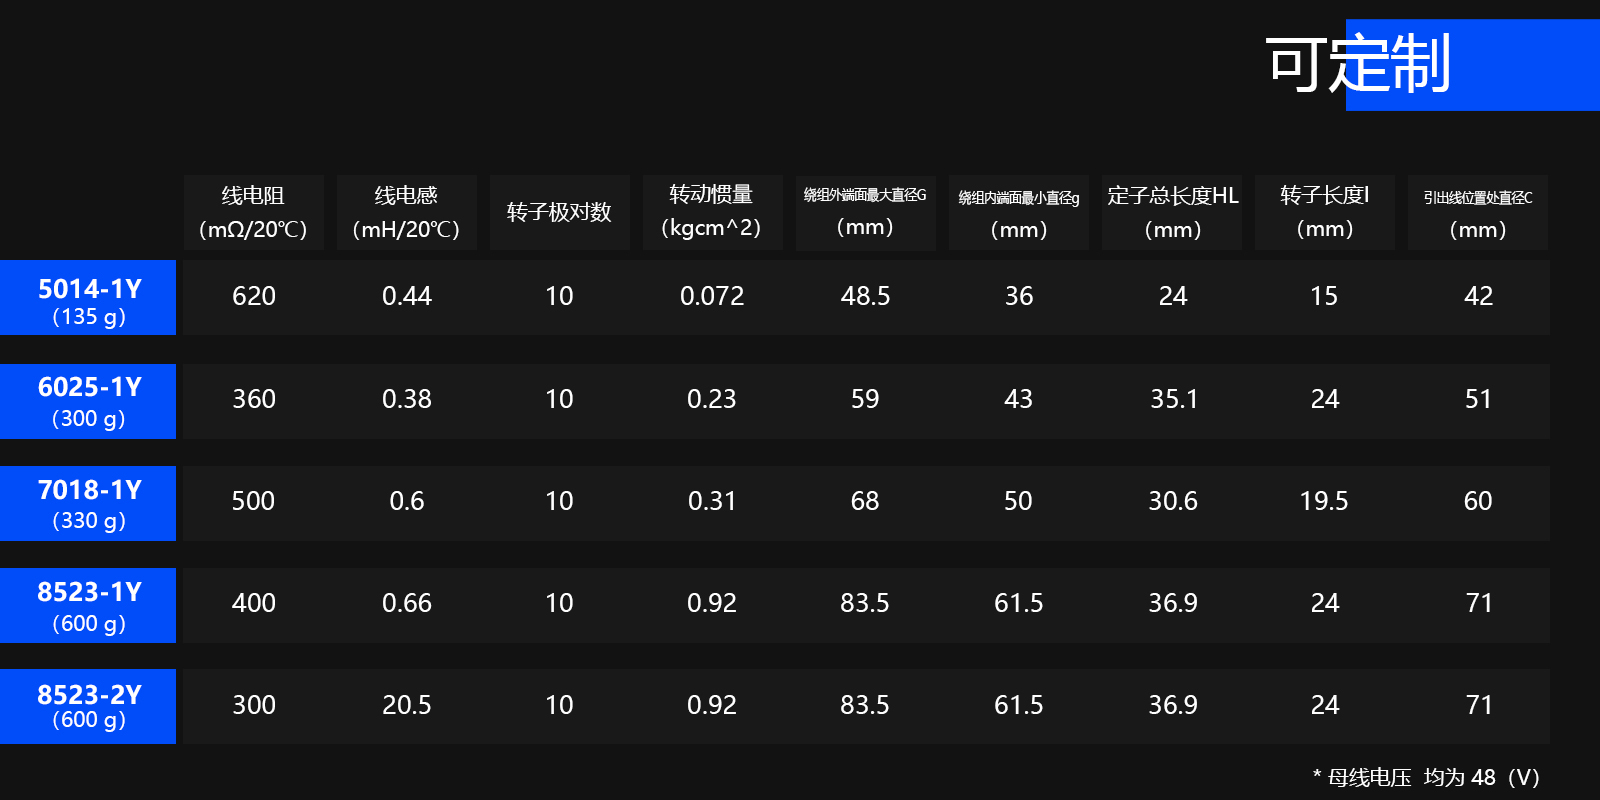The width and height of the screenshot is (1600, 800).
Task: Click the 母线电压 48 V footnote
Action: (1426, 777)
